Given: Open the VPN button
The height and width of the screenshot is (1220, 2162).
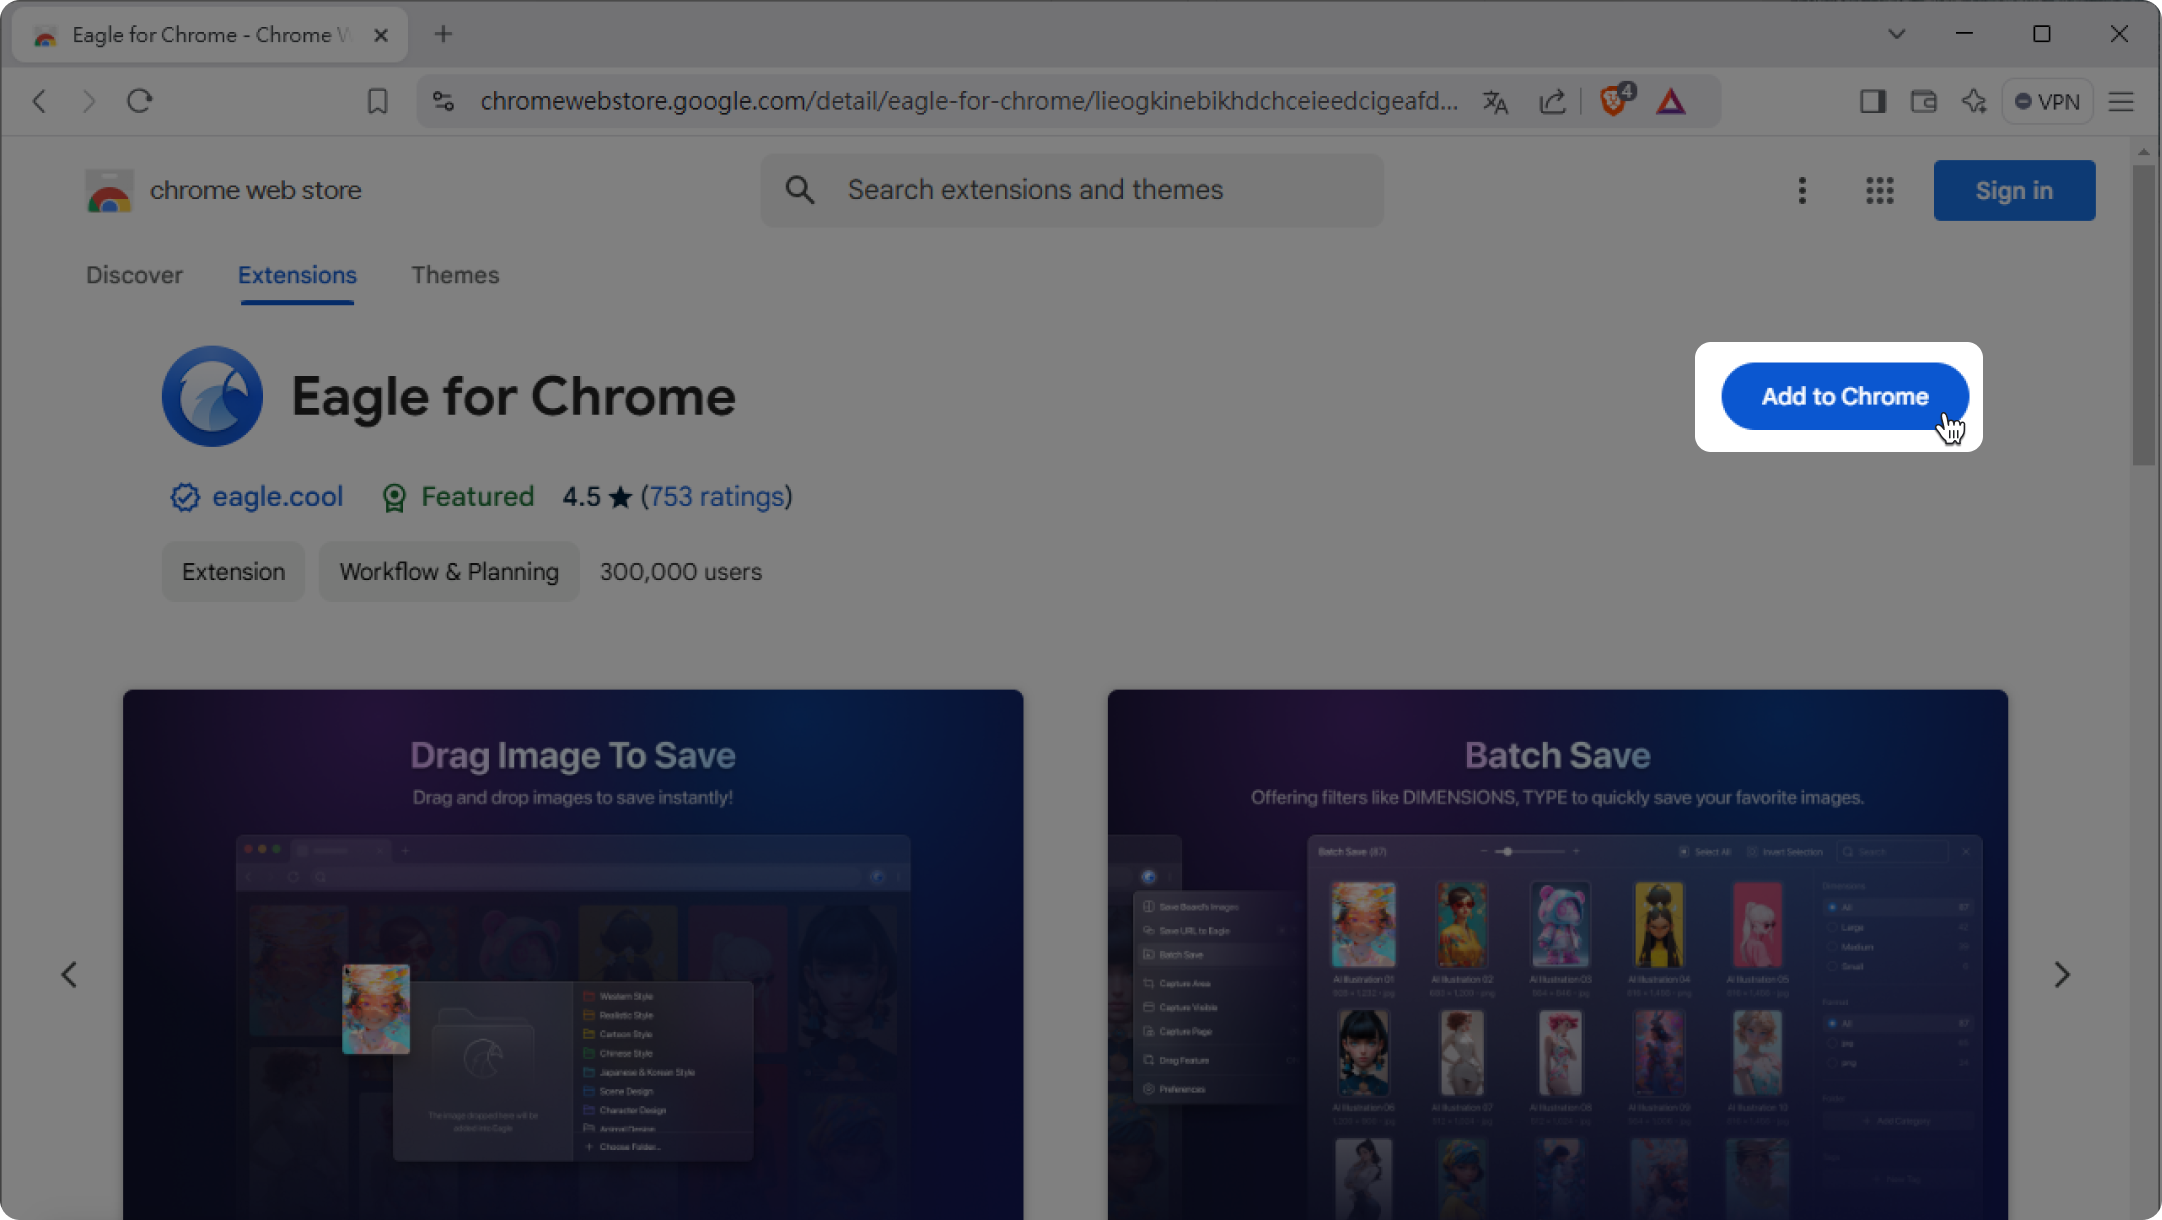Looking at the screenshot, I should pyautogui.click(x=2047, y=101).
